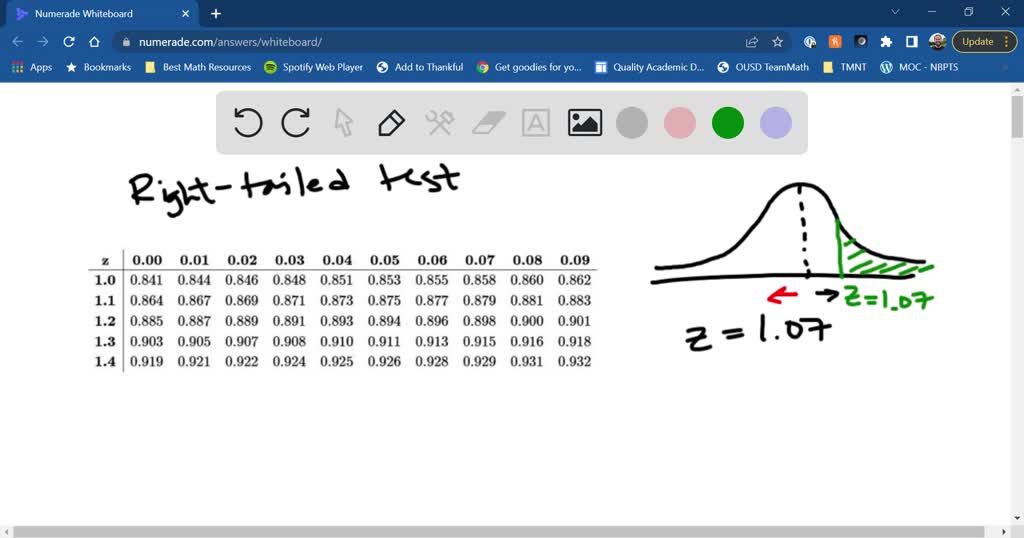Open the round extension icon beside the bookmark star
This screenshot has height=538, width=1024.
pos(810,42)
